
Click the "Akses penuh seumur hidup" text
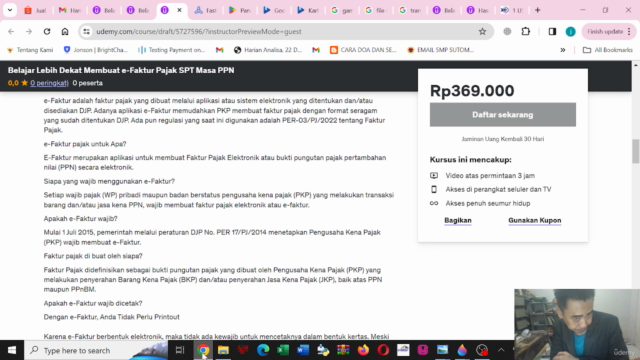[x=488, y=203]
